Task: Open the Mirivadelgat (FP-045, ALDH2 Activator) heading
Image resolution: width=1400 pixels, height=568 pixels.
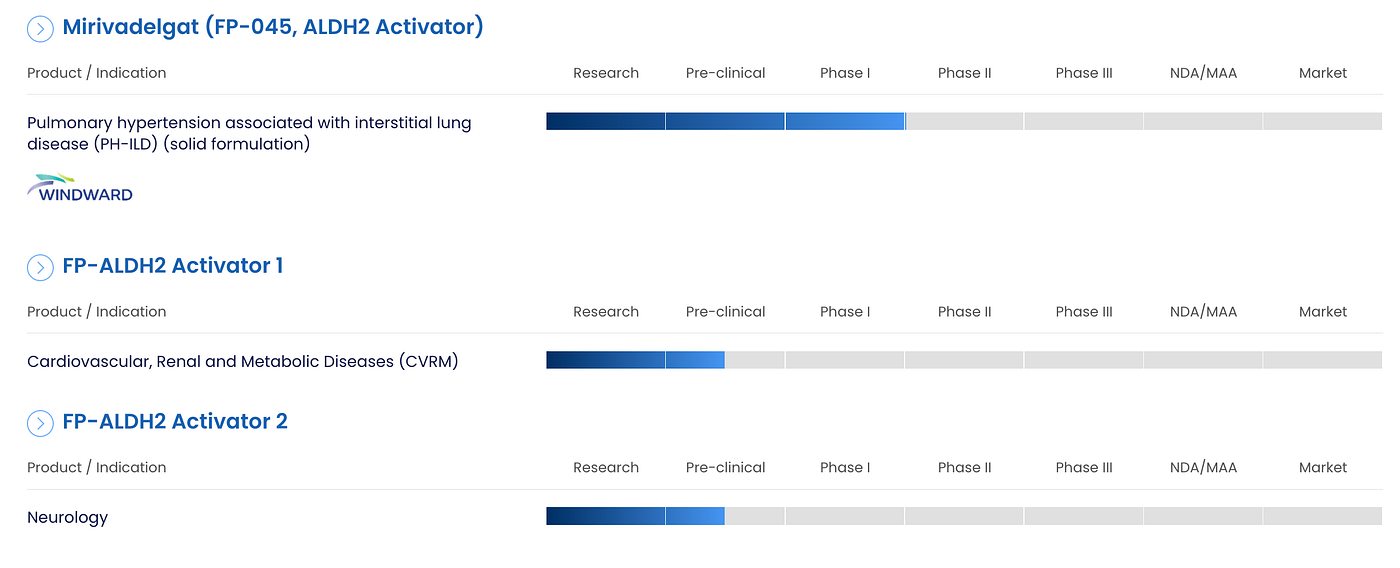Action: pos(273,27)
